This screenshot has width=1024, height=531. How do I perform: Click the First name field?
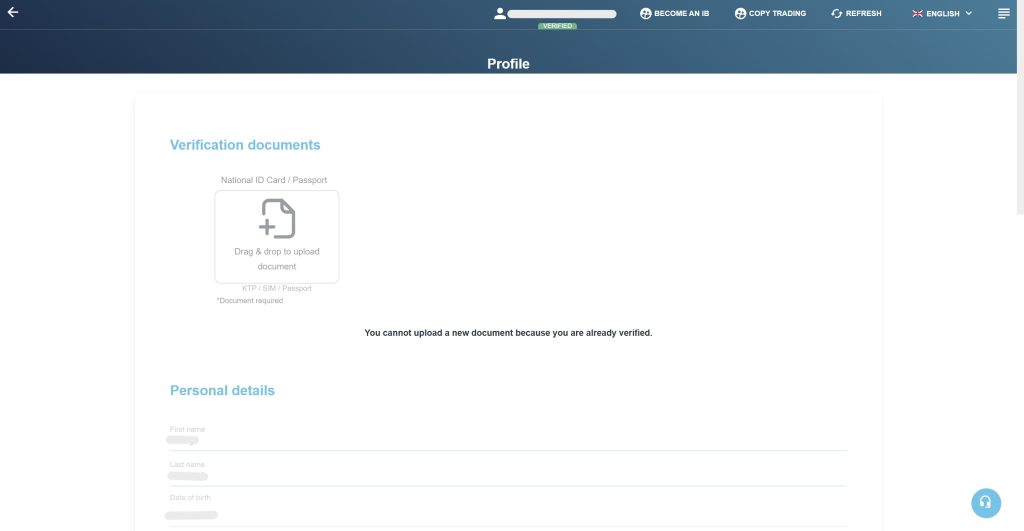[x=508, y=440]
